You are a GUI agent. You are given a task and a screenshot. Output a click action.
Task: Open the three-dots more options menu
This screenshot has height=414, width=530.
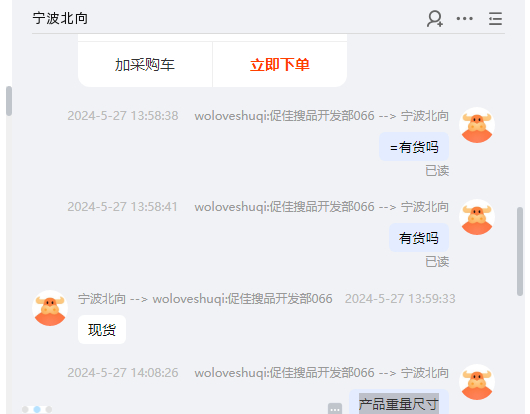click(x=465, y=19)
